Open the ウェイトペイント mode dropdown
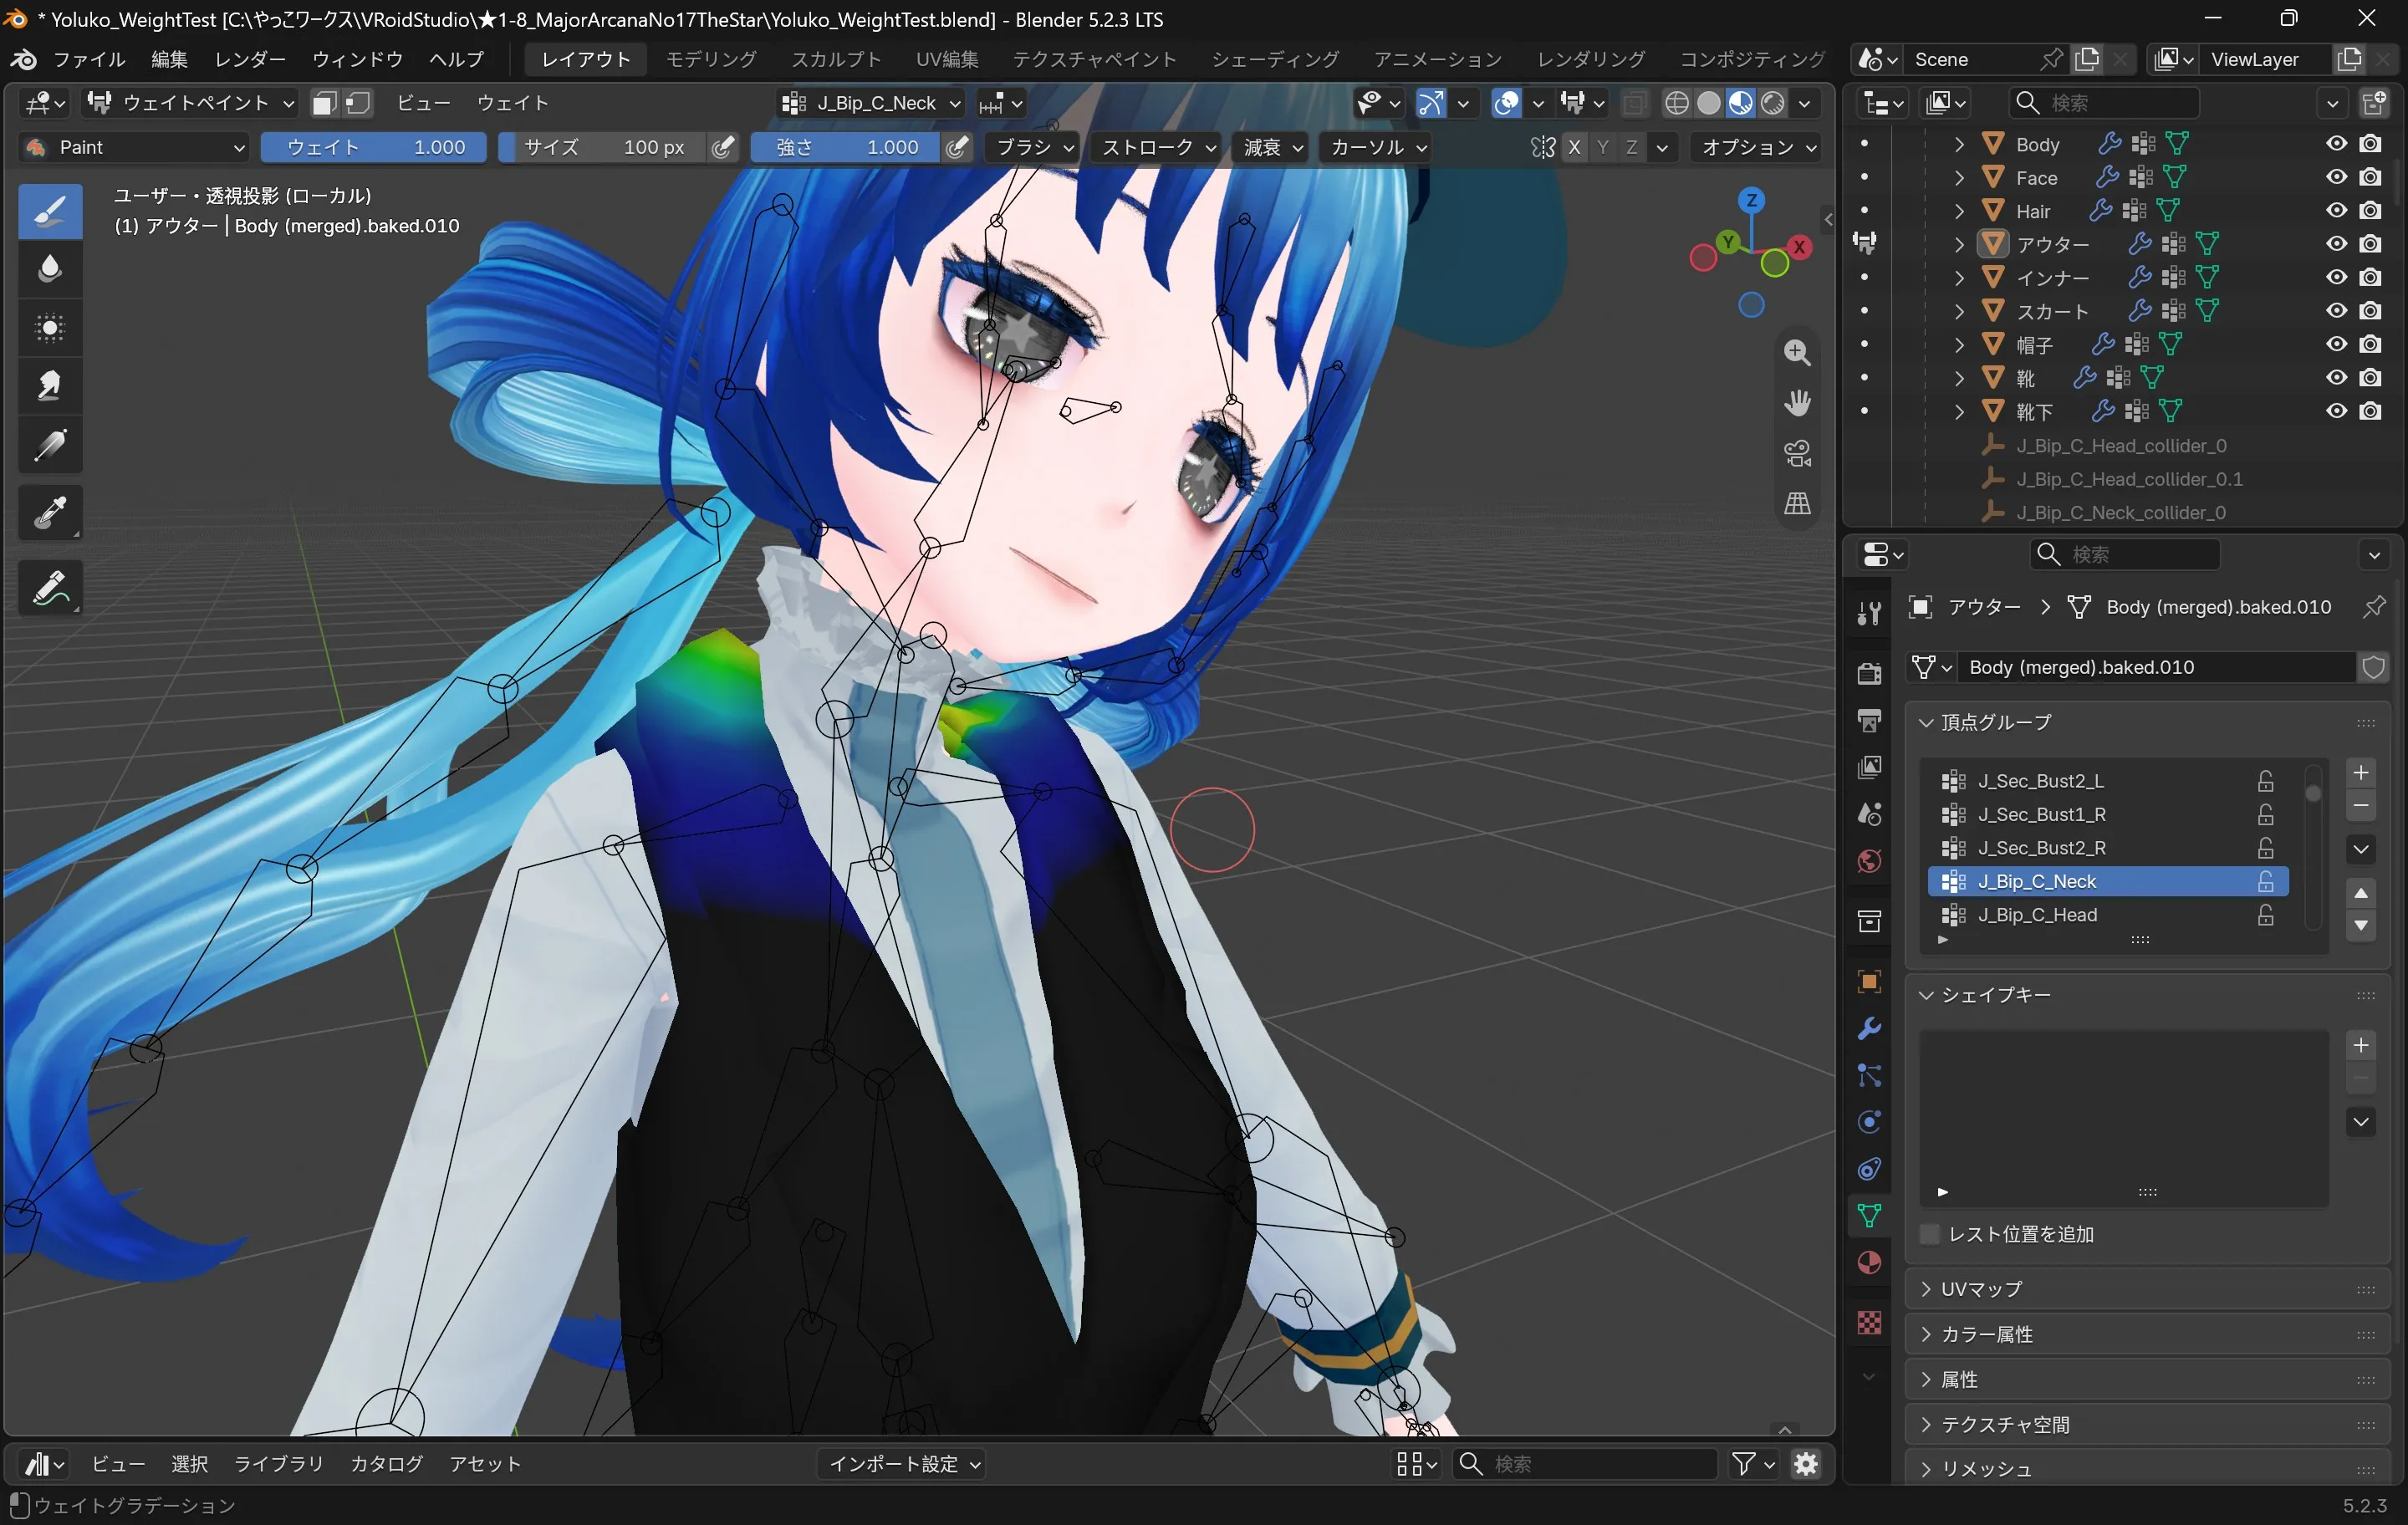 190,103
